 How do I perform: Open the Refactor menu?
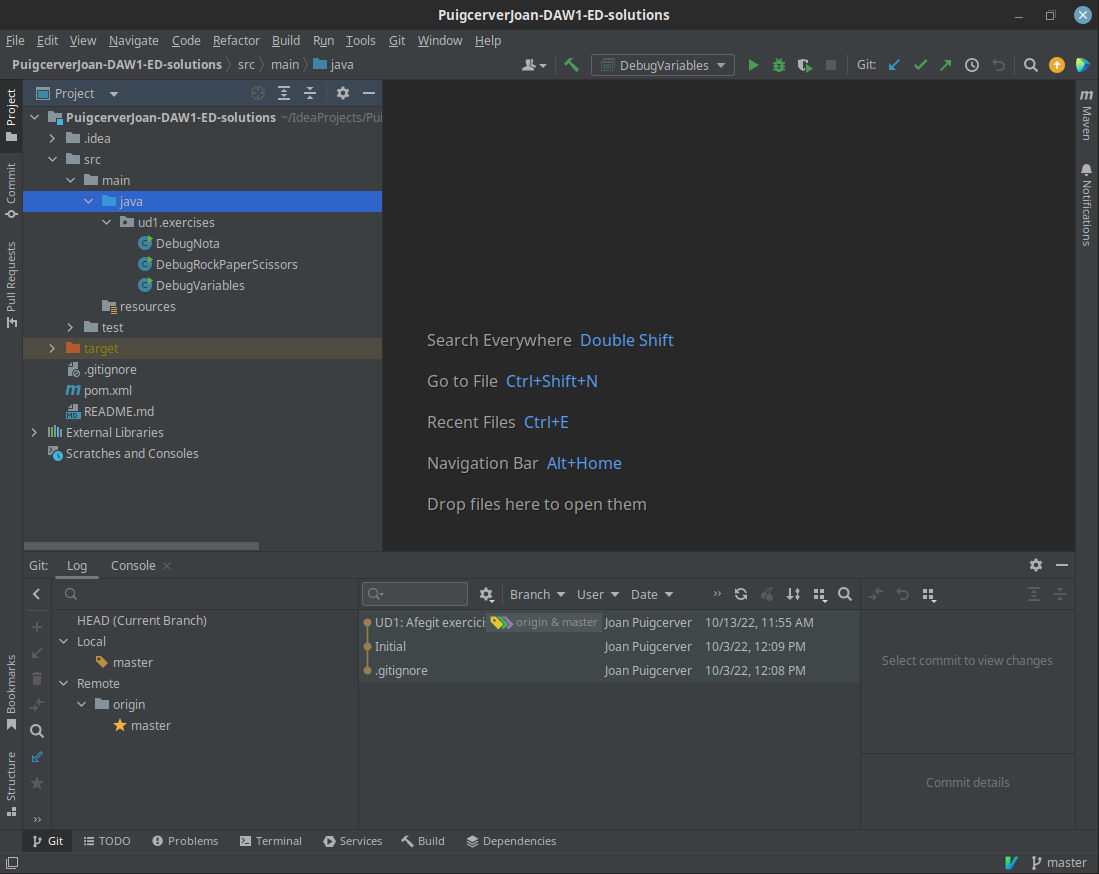(x=236, y=41)
